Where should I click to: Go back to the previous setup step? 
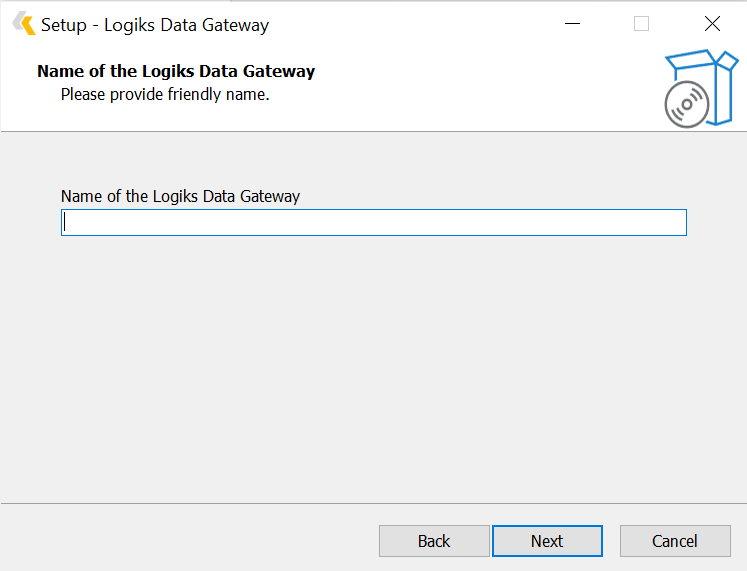(434, 541)
